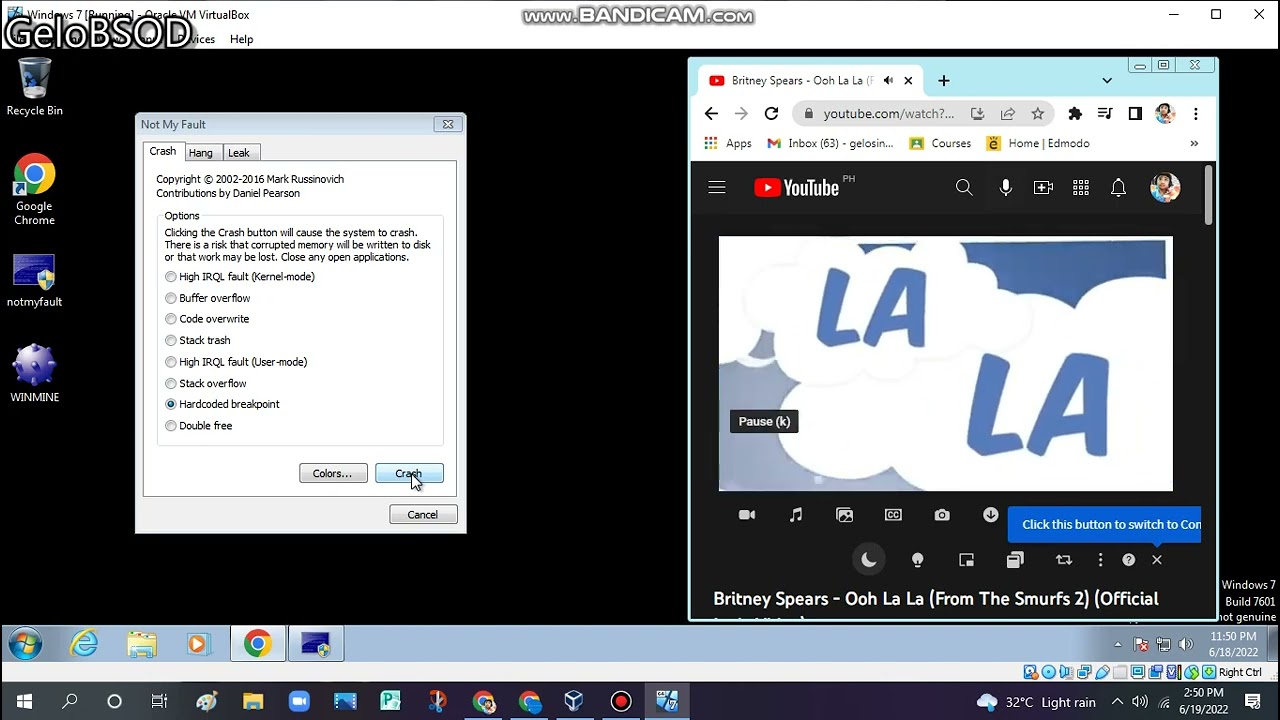Select the Google Chrome desktop shortcut

pos(34,190)
